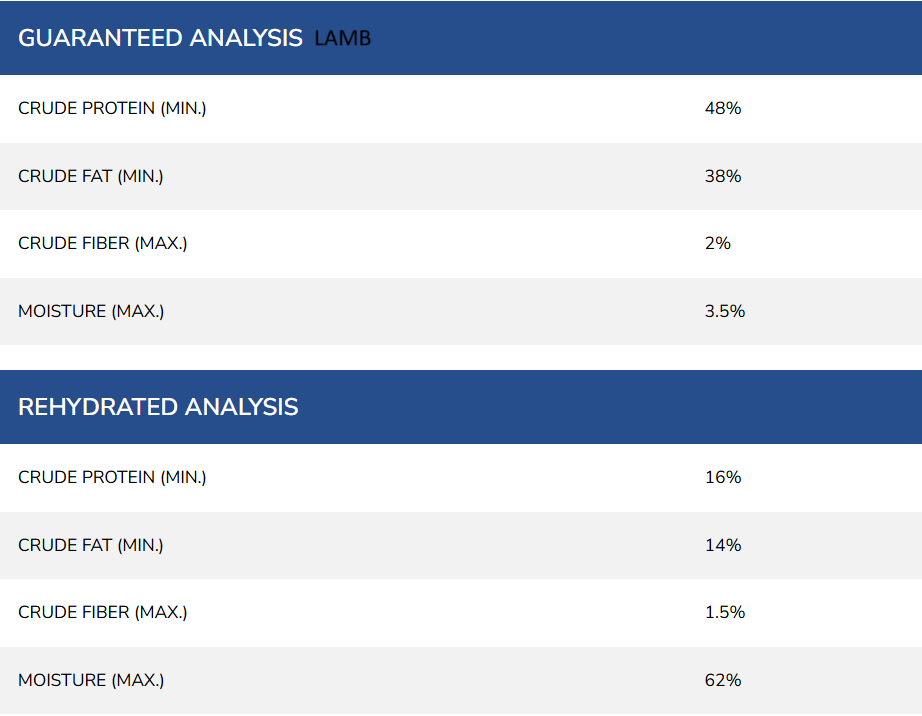This screenshot has width=922, height=716.
Task: Select Crude Protein label under Rehydrated Analysis
Action: pos(112,477)
